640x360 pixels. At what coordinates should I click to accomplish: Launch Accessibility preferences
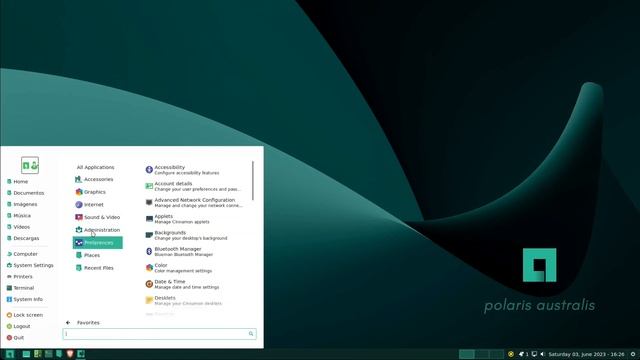182,170
